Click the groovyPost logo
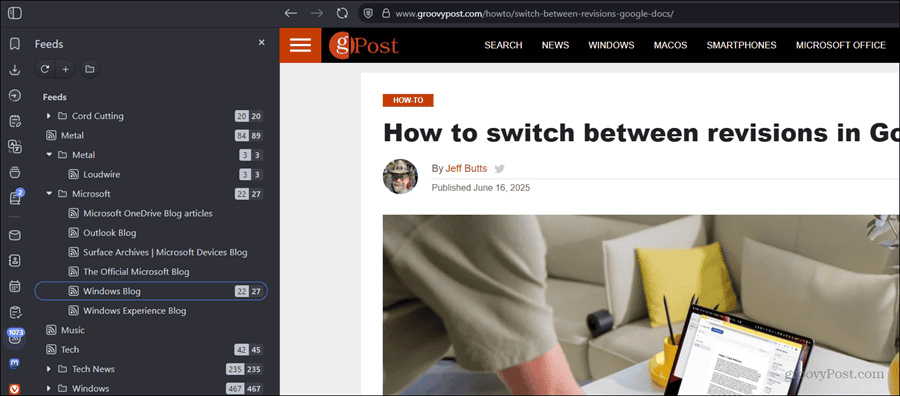The height and width of the screenshot is (397, 900). (364, 45)
